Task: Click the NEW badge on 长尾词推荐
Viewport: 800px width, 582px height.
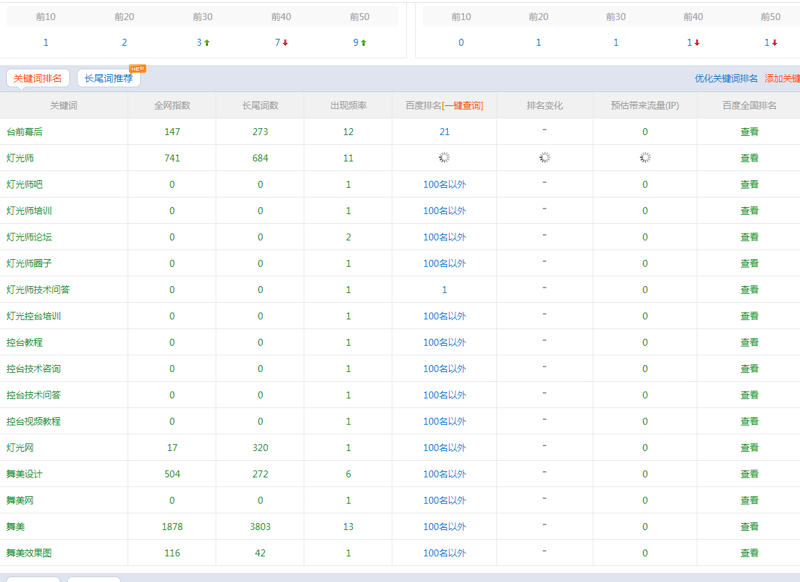Action: coord(138,68)
